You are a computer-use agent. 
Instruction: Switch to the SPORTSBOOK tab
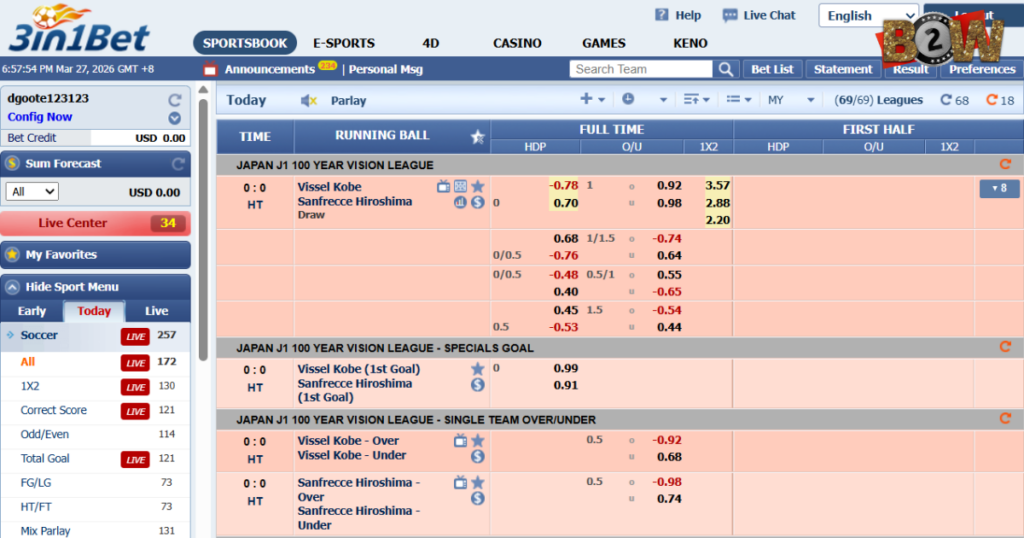pos(245,43)
